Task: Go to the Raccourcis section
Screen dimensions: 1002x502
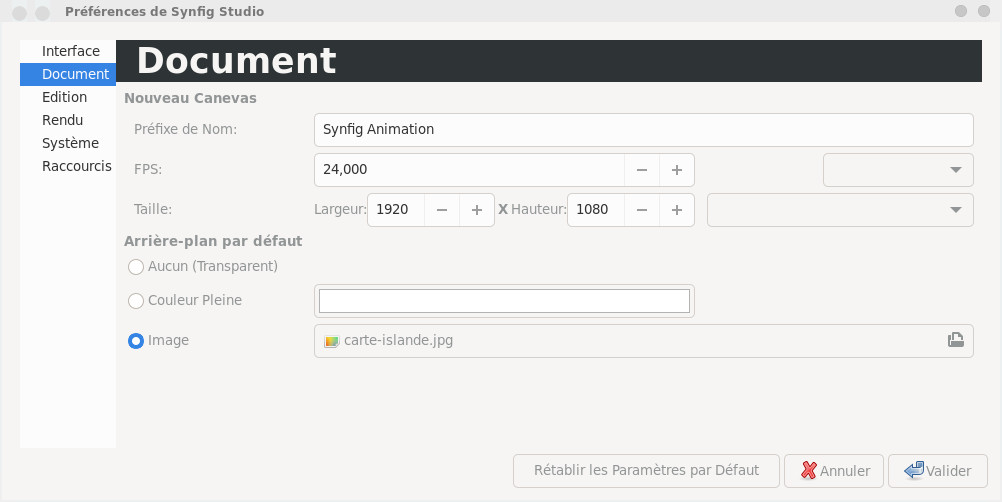Action: pyautogui.click(x=76, y=166)
